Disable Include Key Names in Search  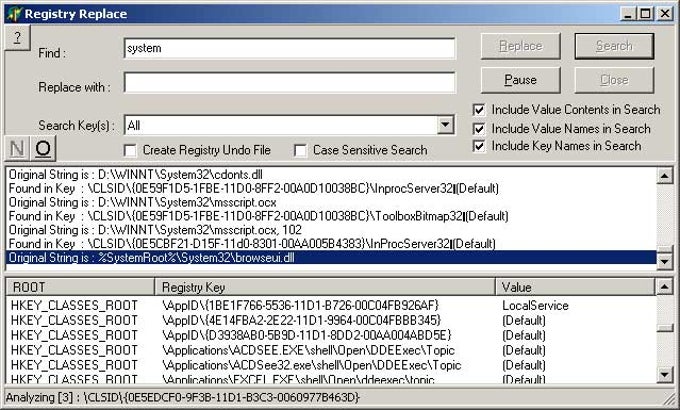pyautogui.click(x=479, y=146)
